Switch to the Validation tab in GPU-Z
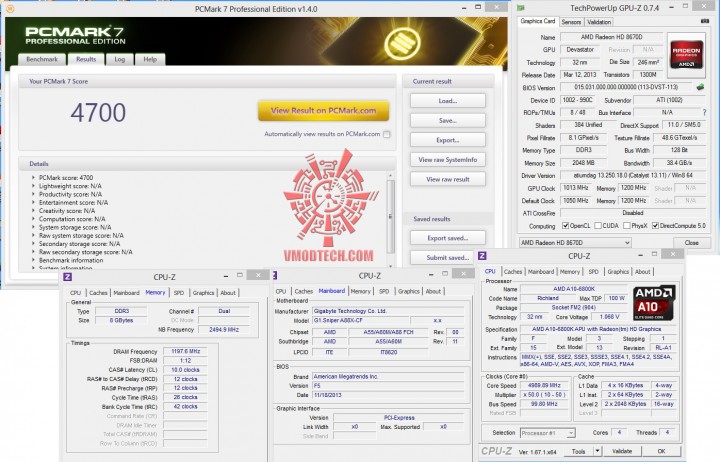Screen dimensions: 720x462 (x=599, y=22)
